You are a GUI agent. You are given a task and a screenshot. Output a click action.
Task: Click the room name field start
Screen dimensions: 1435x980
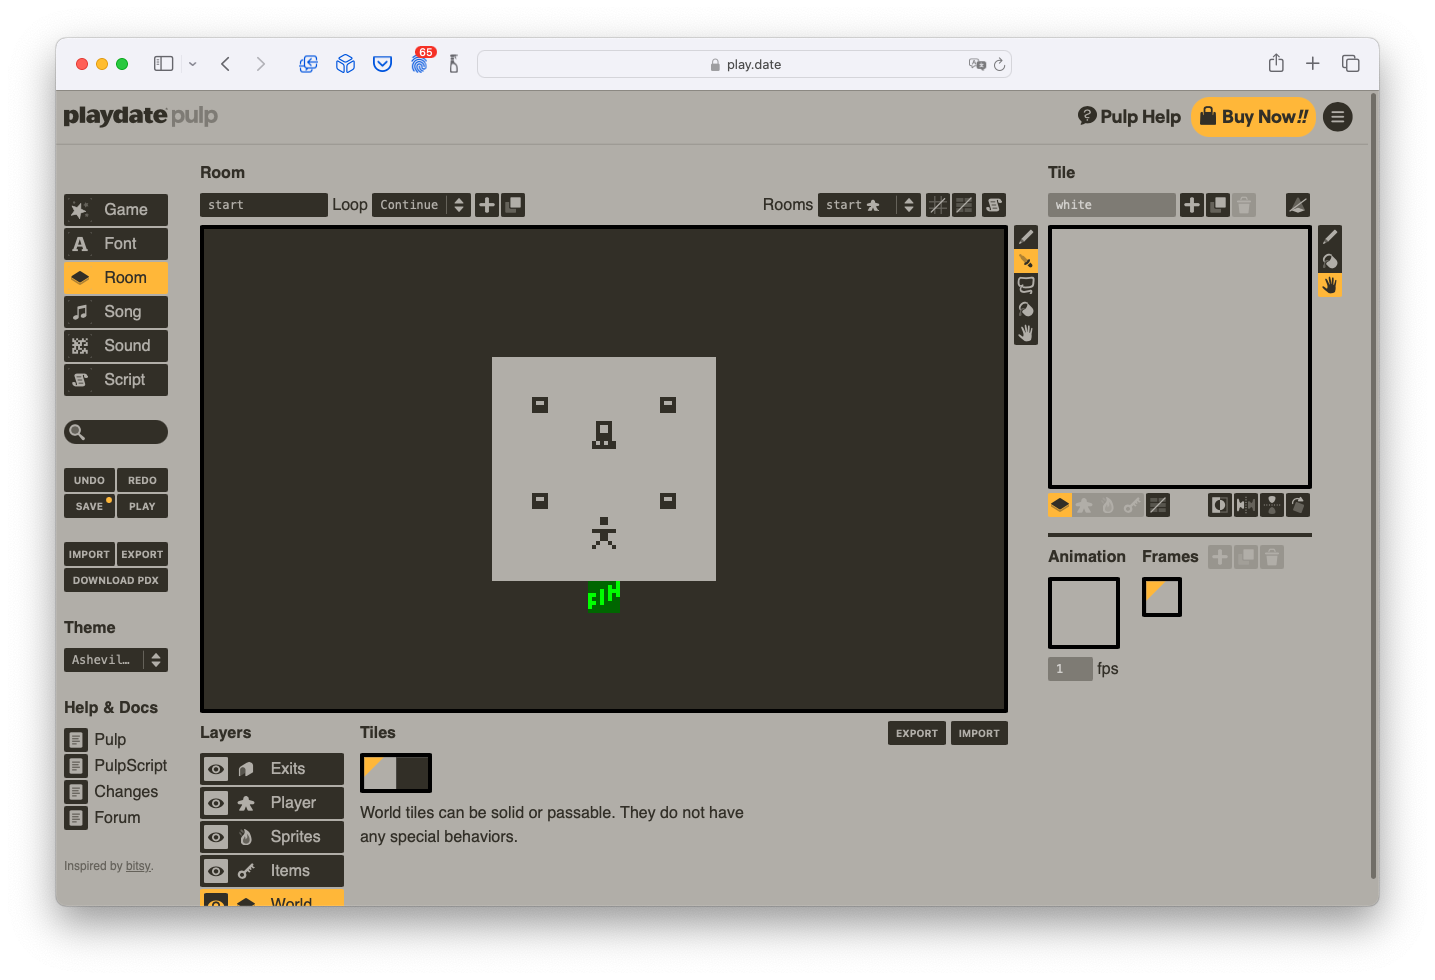point(264,205)
